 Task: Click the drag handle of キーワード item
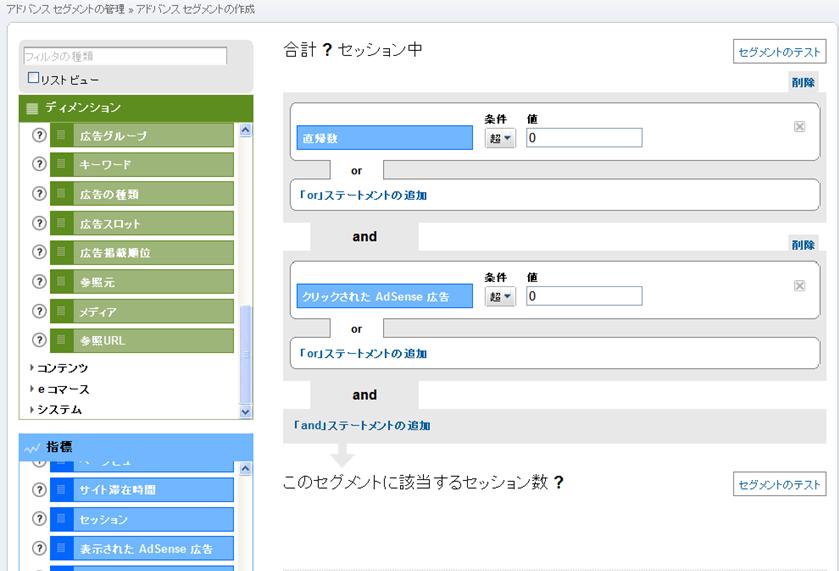61,164
